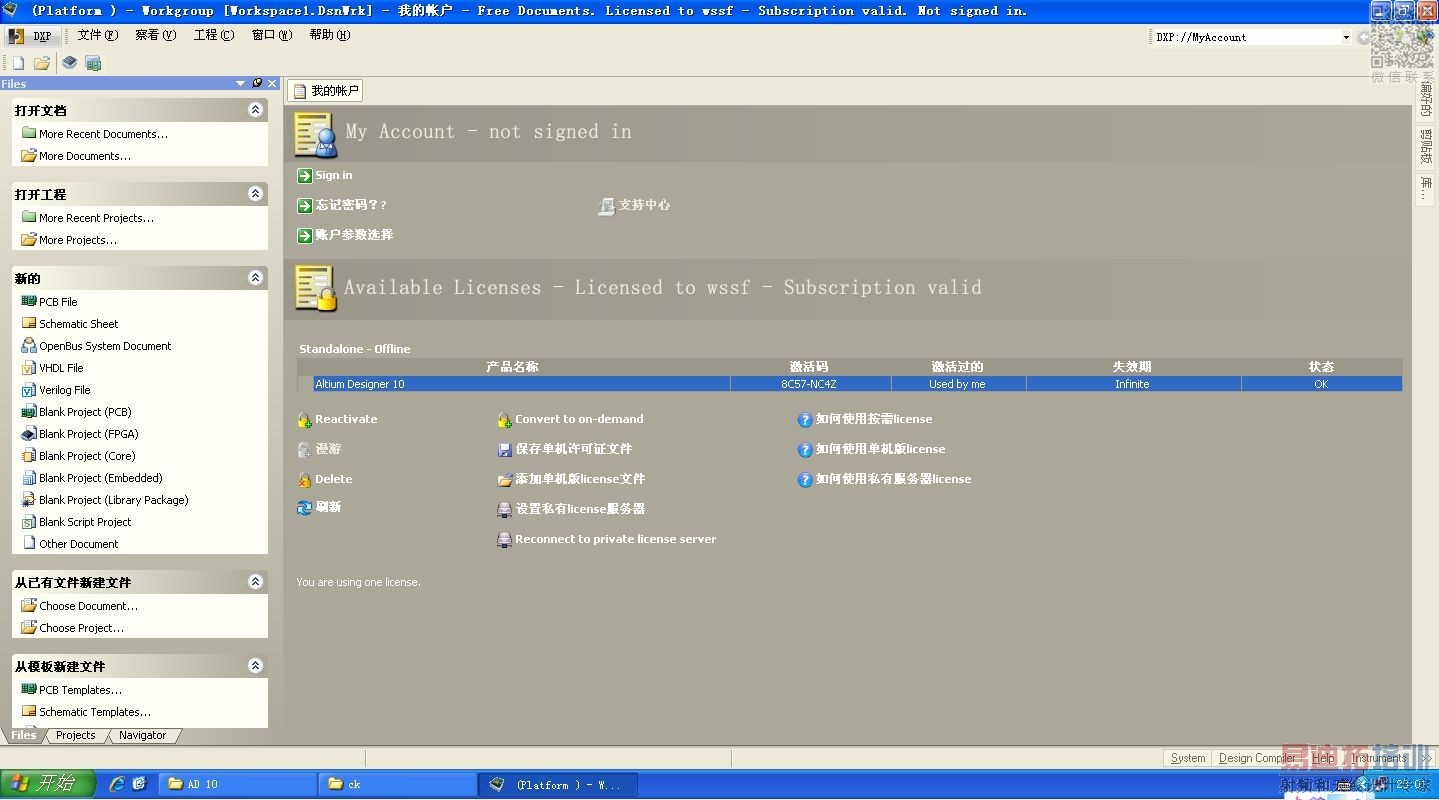The height and width of the screenshot is (800, 1439).
Task: Select Choose Project... under existing files
Action: tap(81, 628)
